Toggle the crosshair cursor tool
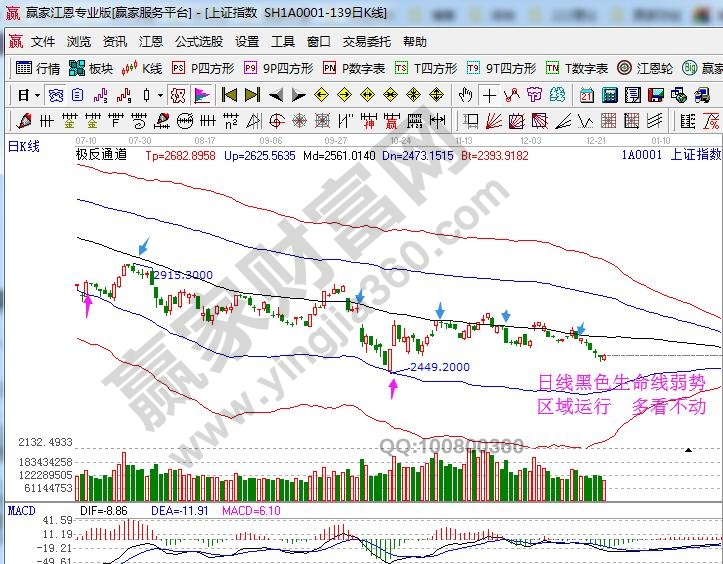This screenshot has width=723, height=564. tap(488, 96)
